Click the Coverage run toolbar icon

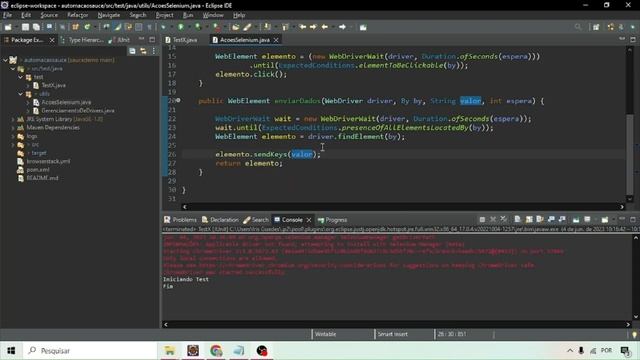[x=198, y=27]
